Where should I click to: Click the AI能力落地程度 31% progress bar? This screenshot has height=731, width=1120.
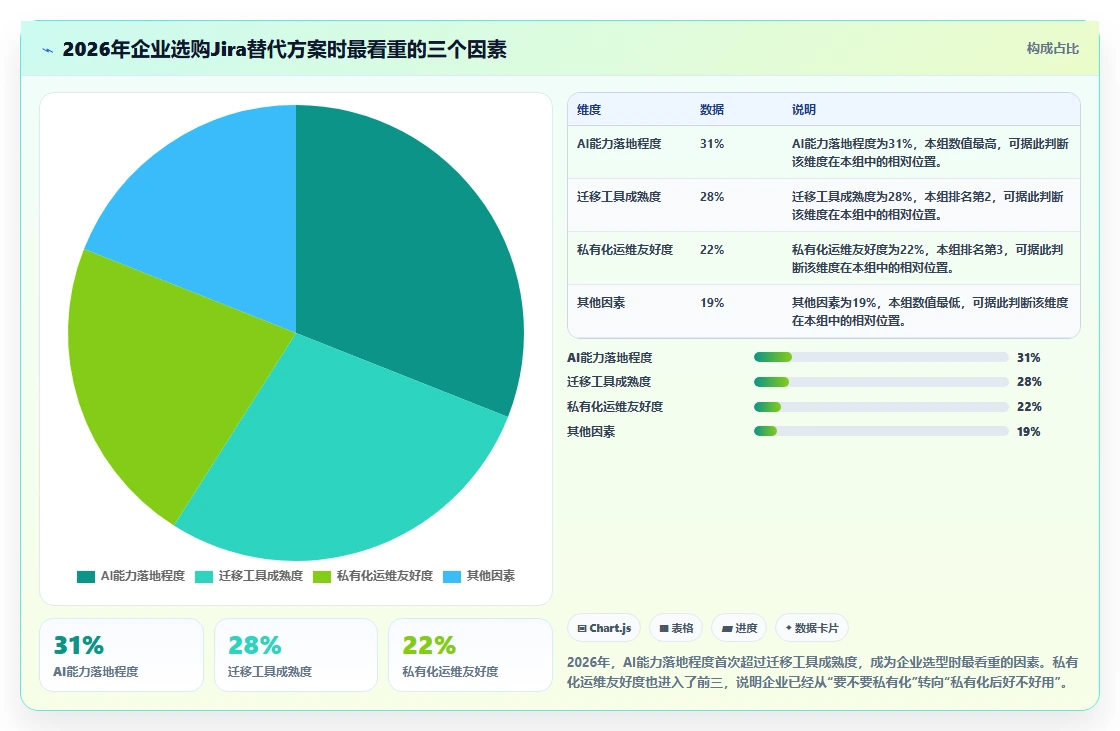click(881, 357)
